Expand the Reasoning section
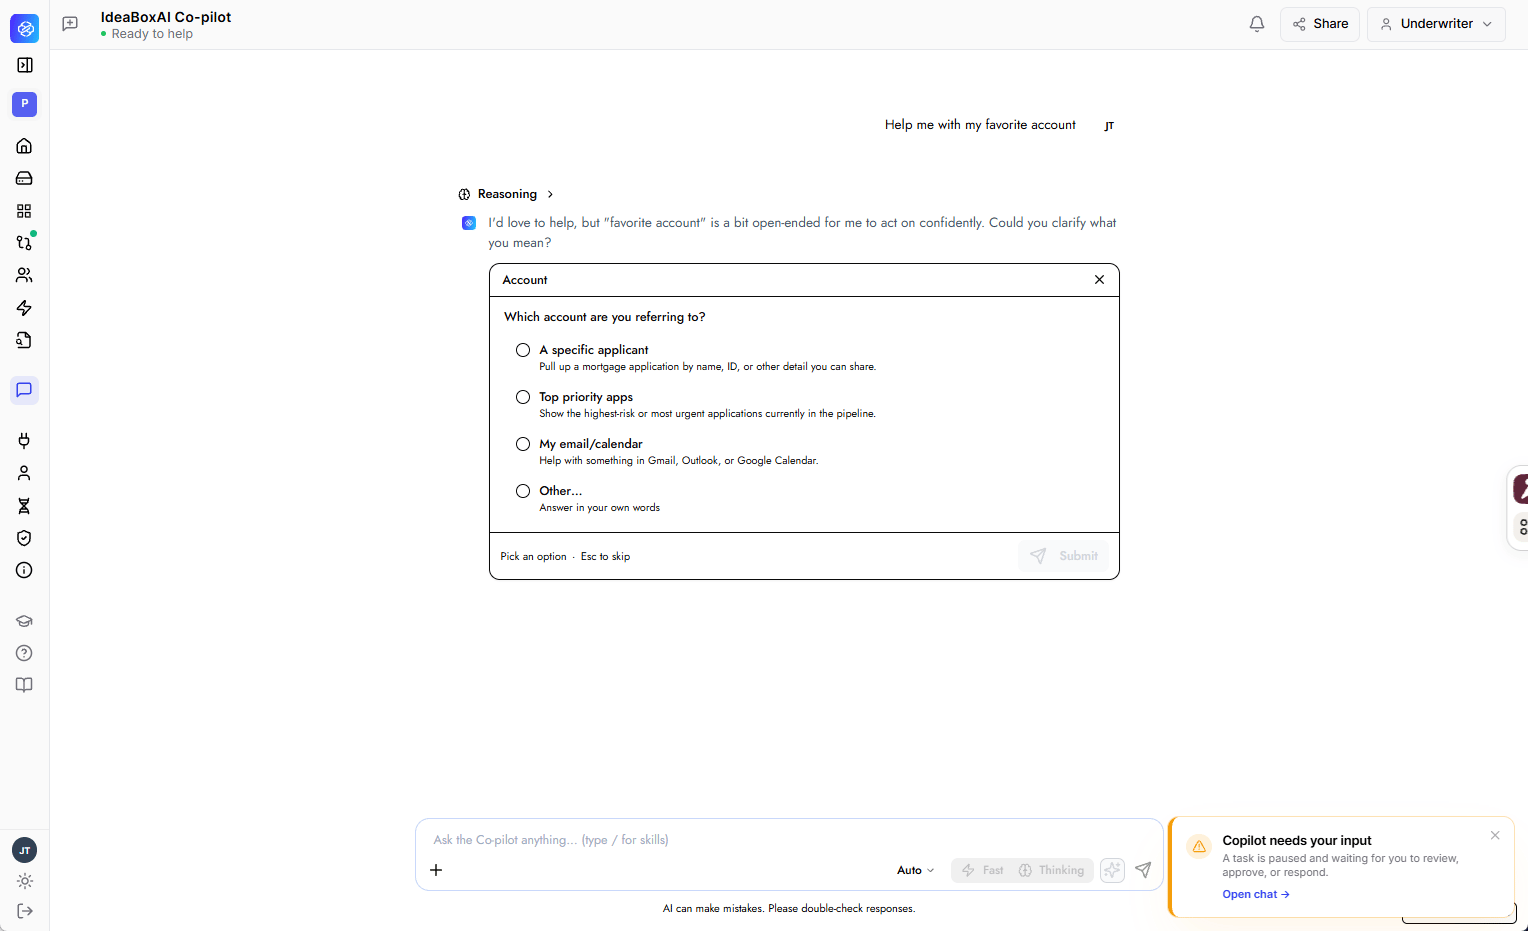This screenshot has height=931, width=1528. pyautogui.click(x=506, y=194)
